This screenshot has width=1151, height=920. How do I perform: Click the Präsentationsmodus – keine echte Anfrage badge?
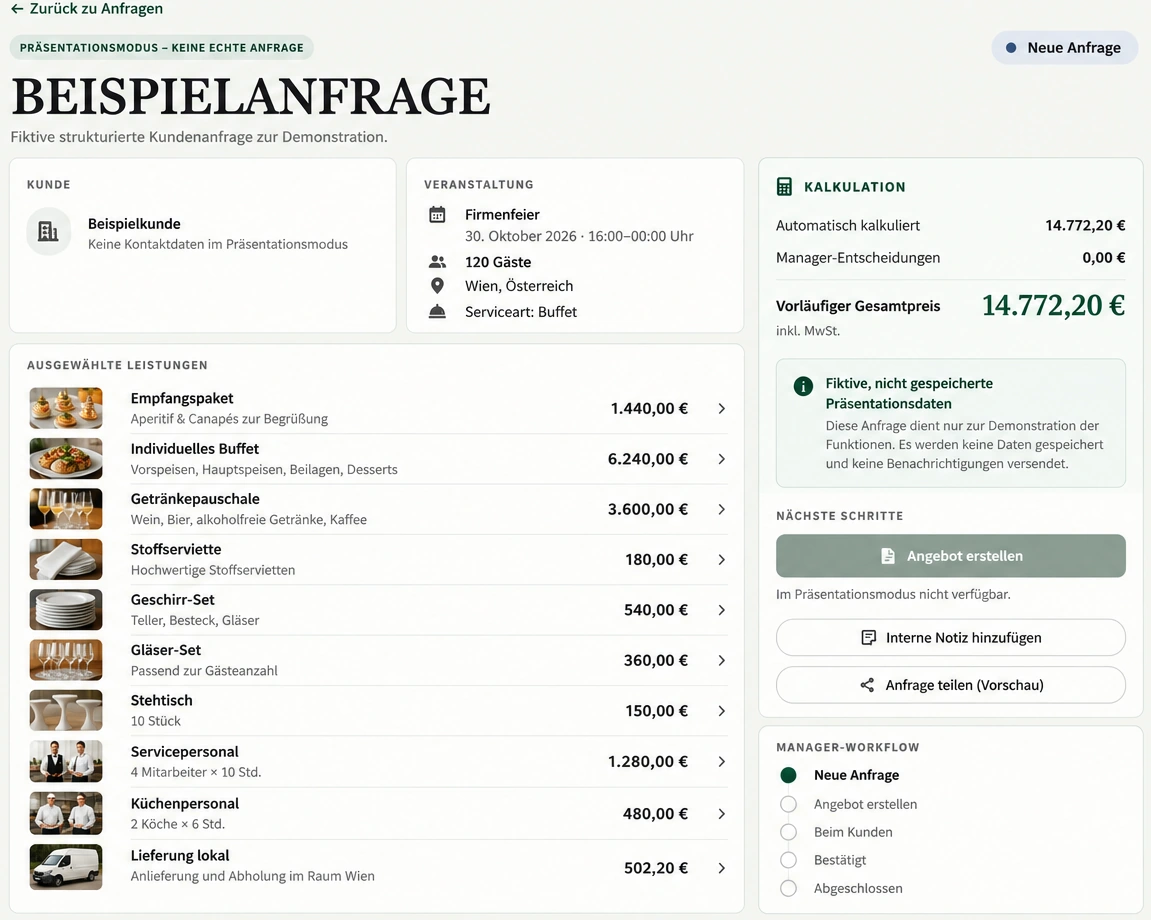point(161,48)
